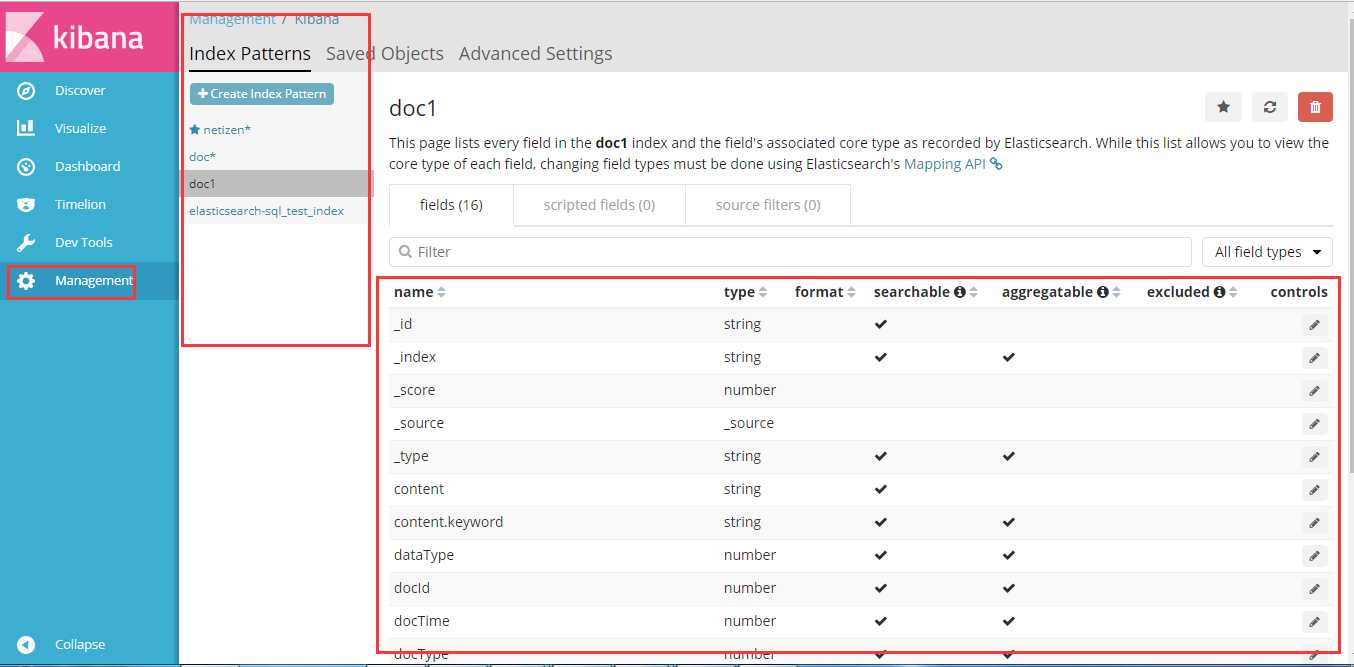Switch to Saved Objects tab
The image size is (1354, 667).
(385, 54)
